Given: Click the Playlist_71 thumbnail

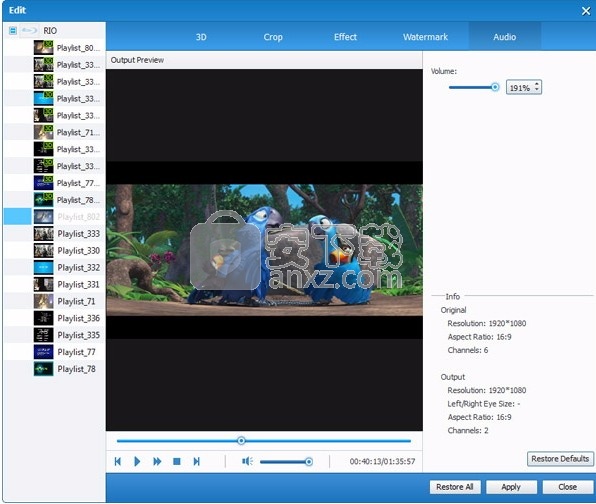Looking at the screenshot, I should tap(43, 301).
